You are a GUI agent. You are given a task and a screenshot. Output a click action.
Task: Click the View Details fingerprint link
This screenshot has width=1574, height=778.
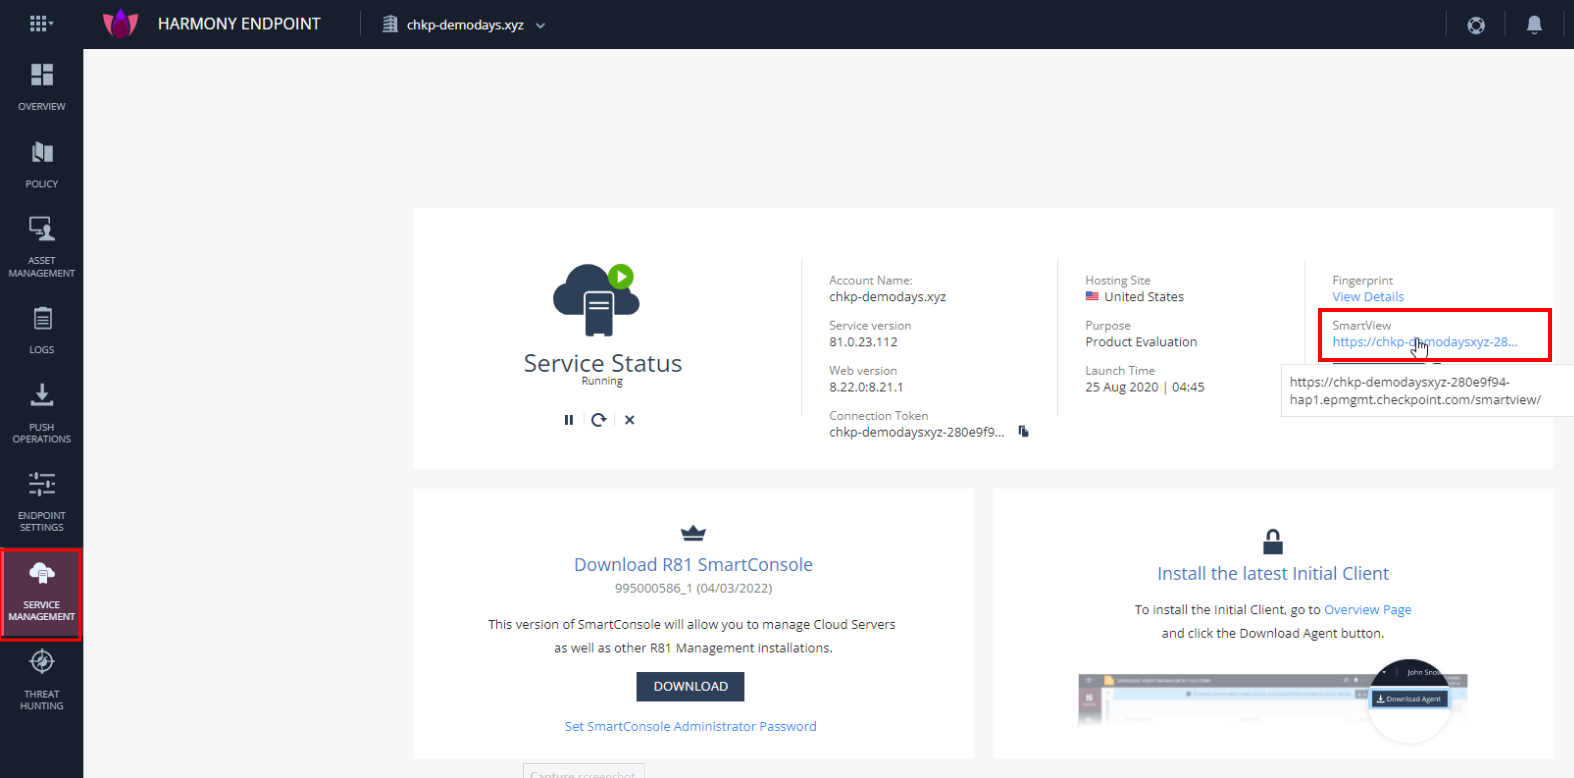tap(1368, 297)
